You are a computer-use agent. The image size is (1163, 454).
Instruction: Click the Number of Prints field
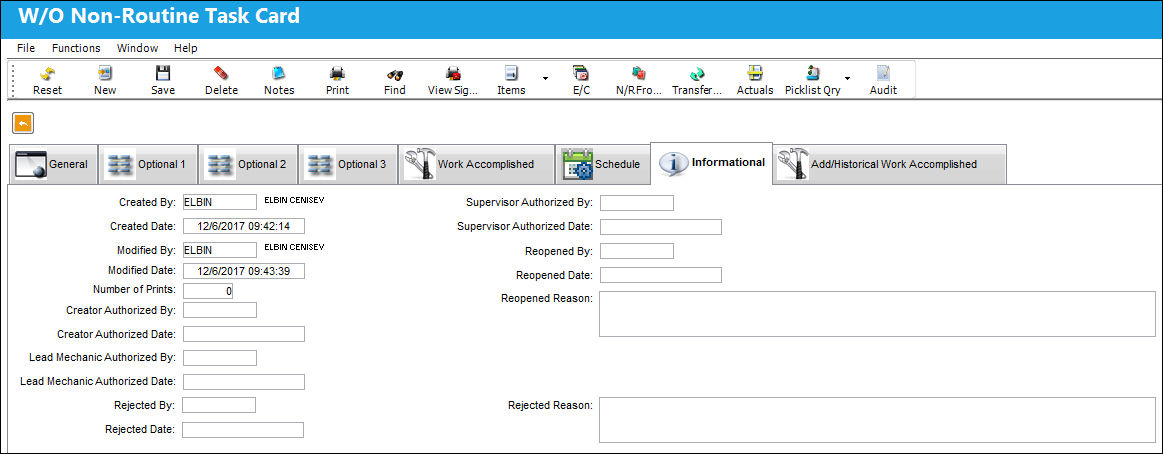(x=208, y=292)
